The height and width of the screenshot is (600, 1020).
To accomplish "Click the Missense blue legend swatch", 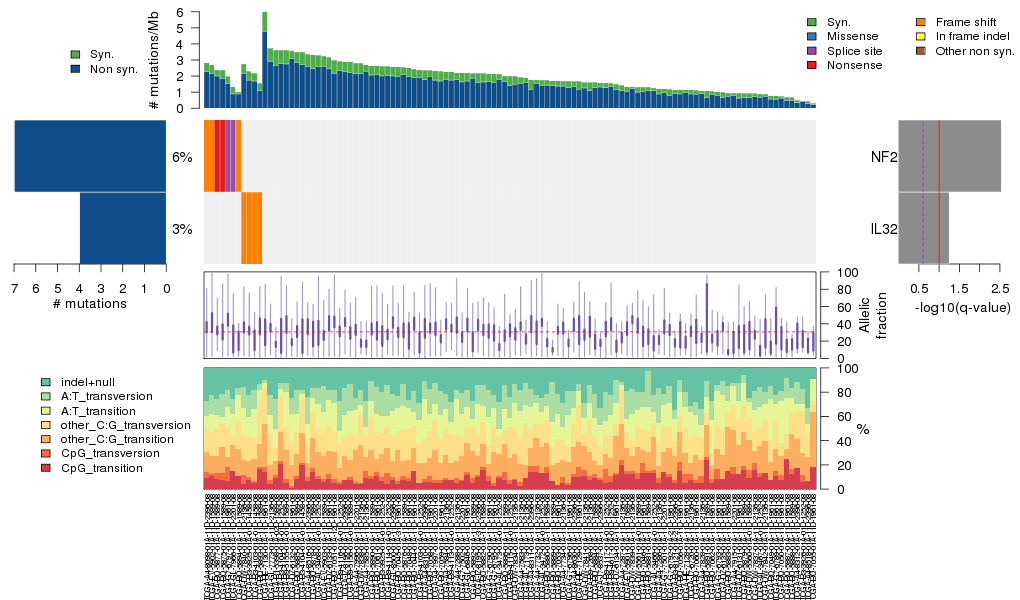I will click(x=812, y=36).
